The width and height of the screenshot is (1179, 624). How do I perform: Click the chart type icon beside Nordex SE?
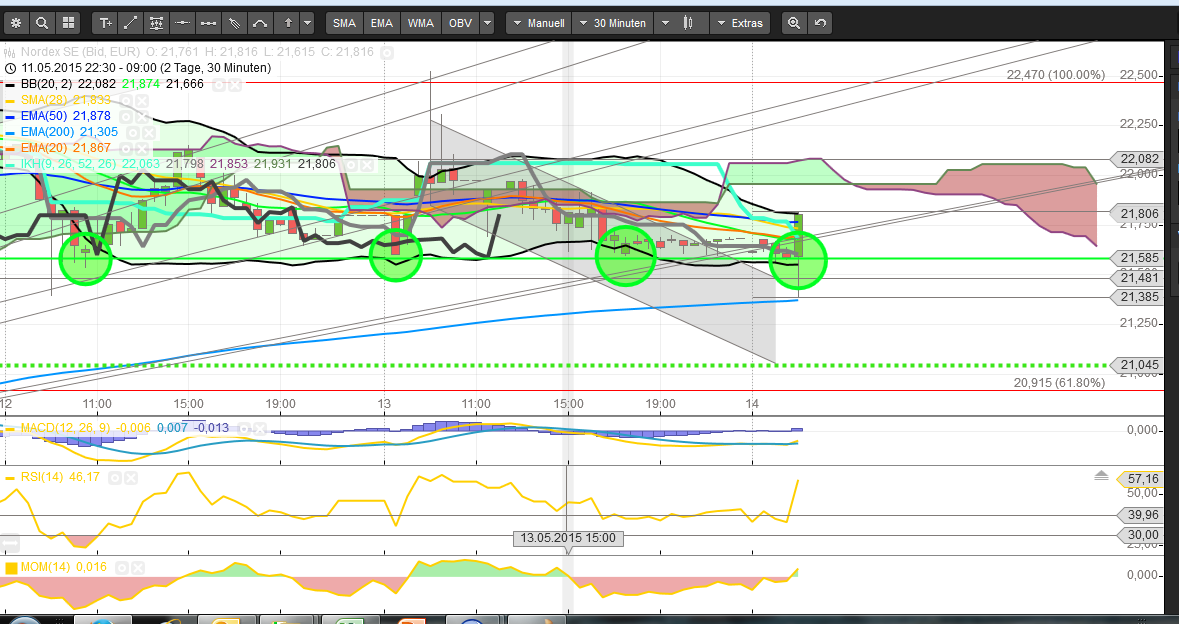pos(10,53)
